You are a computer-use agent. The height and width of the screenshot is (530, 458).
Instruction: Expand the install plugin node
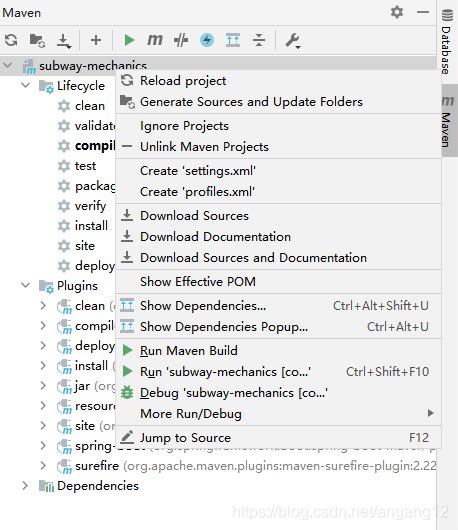point(43,366)
